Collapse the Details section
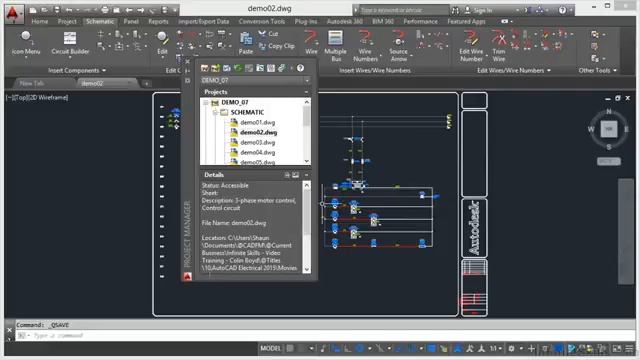This screenshot has width=640, height=360. click(307, 175)
